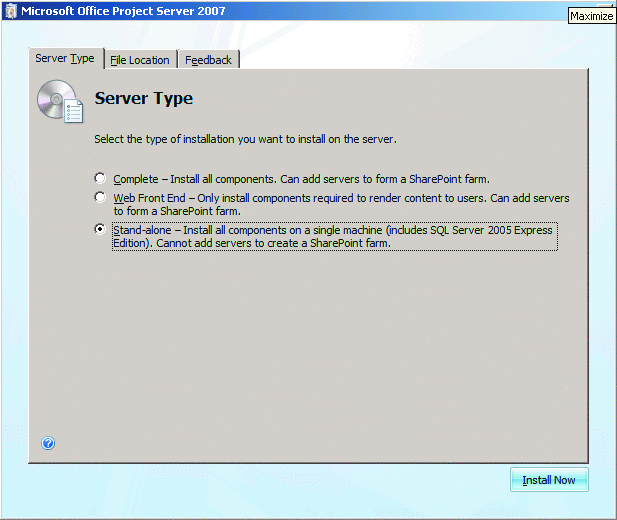Viewport: 617px width, 520px height.
Task: Click the Stand-alone option description text
Action: [x=334, y=236]
